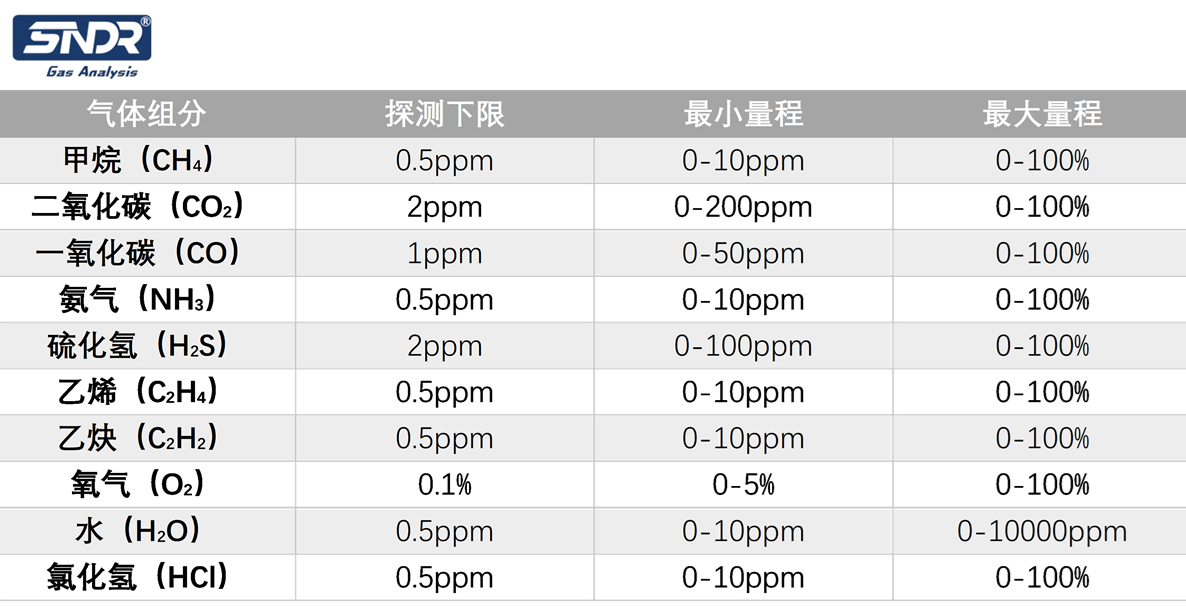Select the 氧气 (O₂) row label
Image resolution: width=1186 pixels, height=606 pixels.
[x=139, y=484]
